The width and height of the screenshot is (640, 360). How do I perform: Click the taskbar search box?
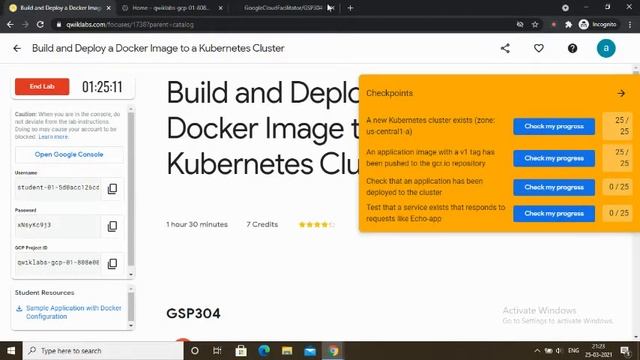pyautogui.click(x=102, y=351)
